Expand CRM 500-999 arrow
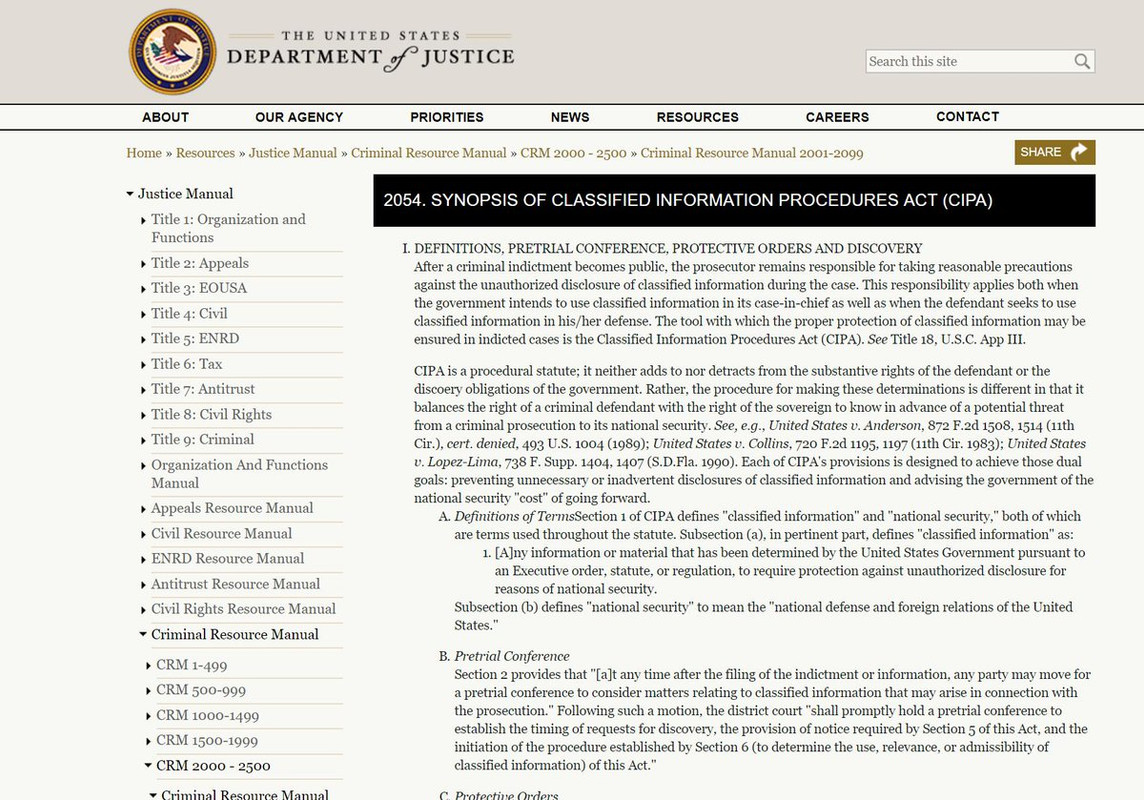 pos(148,691)
